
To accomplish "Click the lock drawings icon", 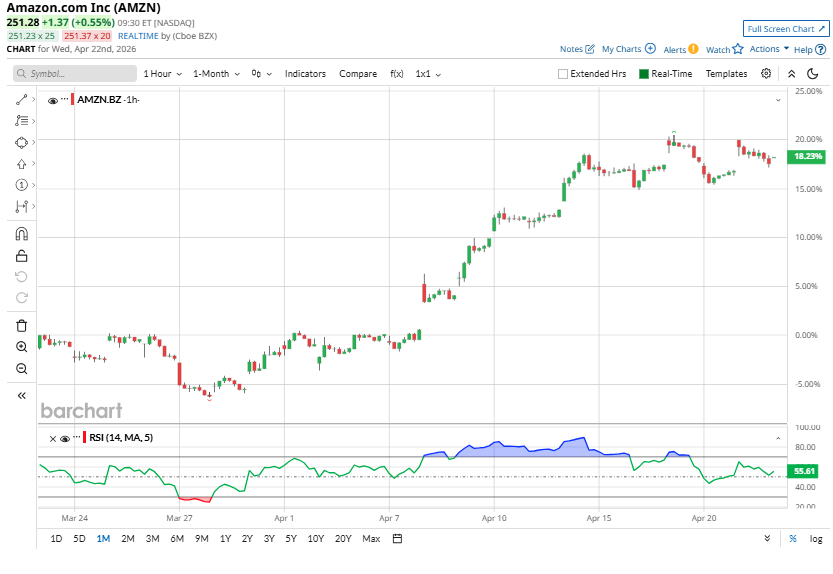I will click(21, 256).
